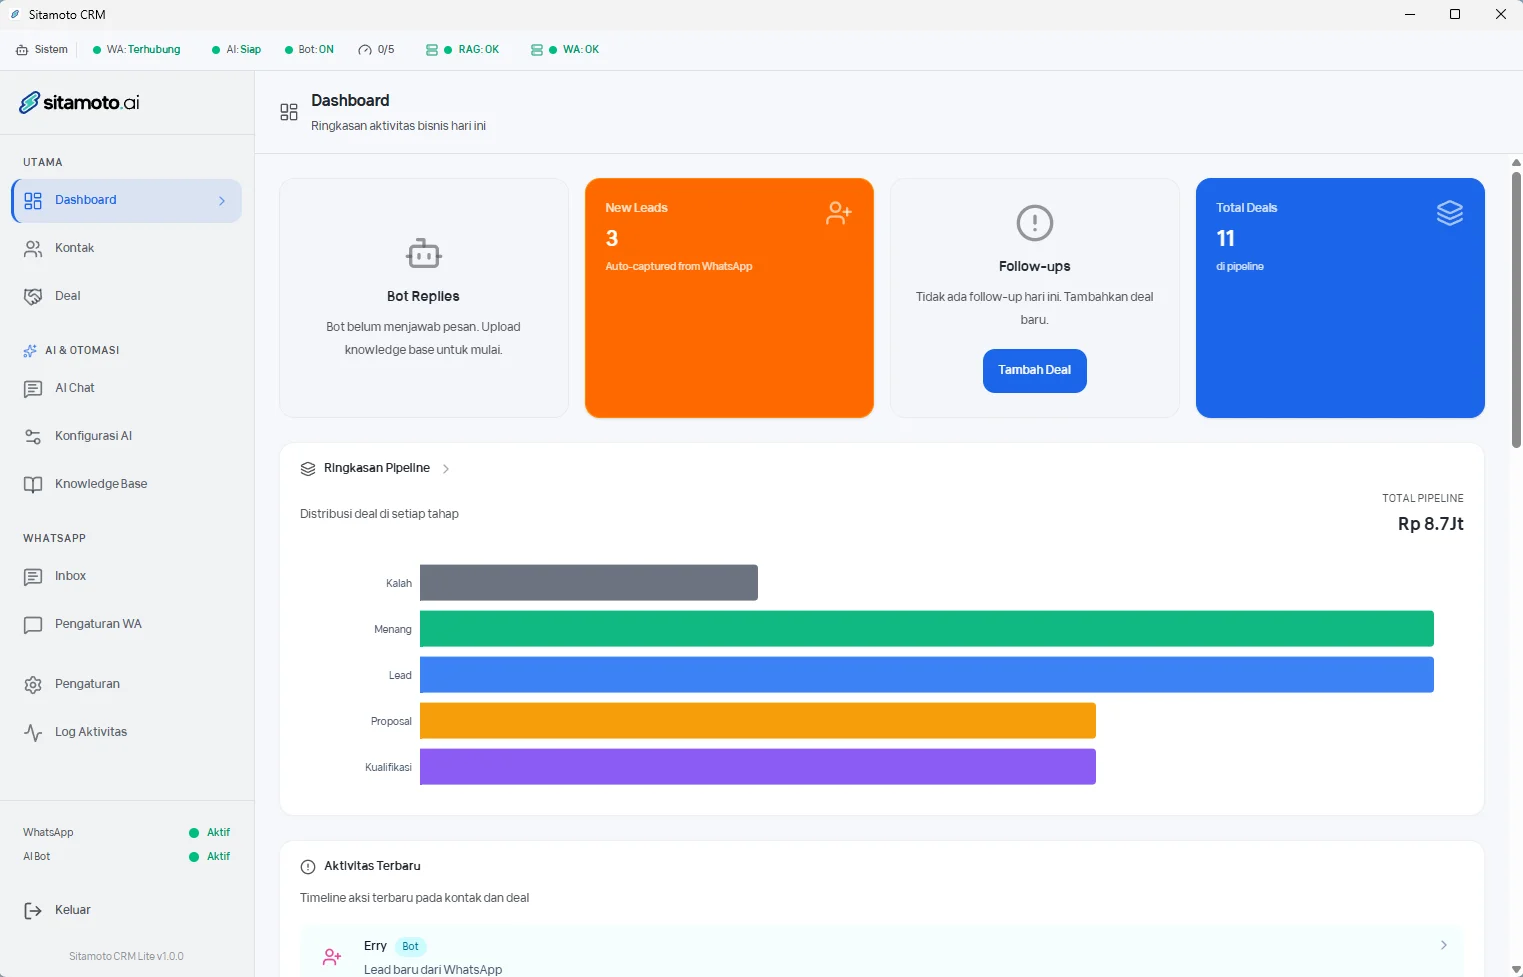Open Kontak in the sidebar
This screenshot has height=977, width=1523.
(x=127, y=249)
